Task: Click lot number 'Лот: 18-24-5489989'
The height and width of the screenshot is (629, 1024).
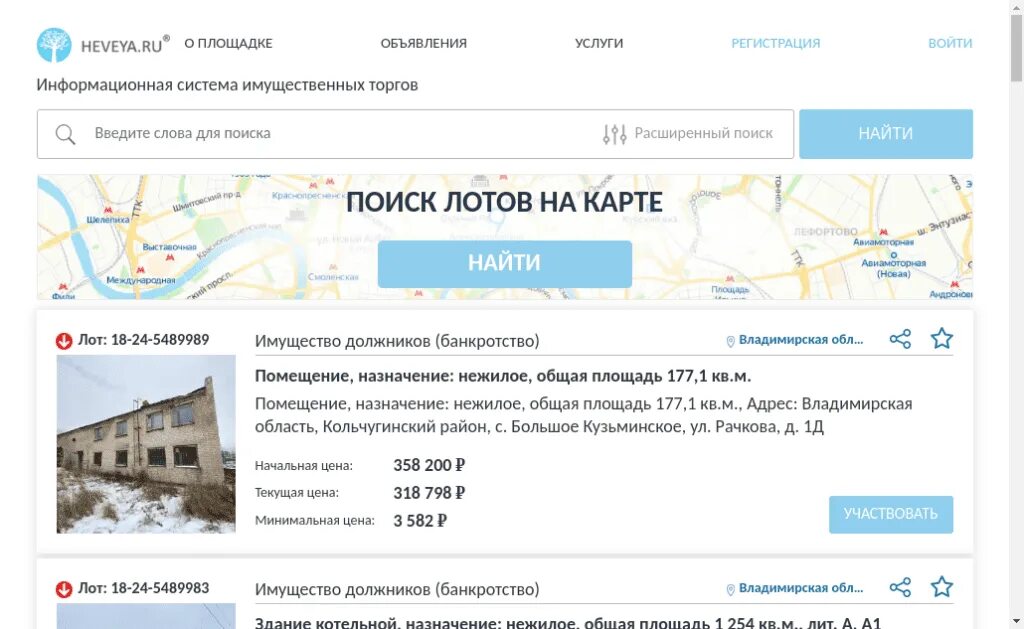Action: tap(144, 340)
